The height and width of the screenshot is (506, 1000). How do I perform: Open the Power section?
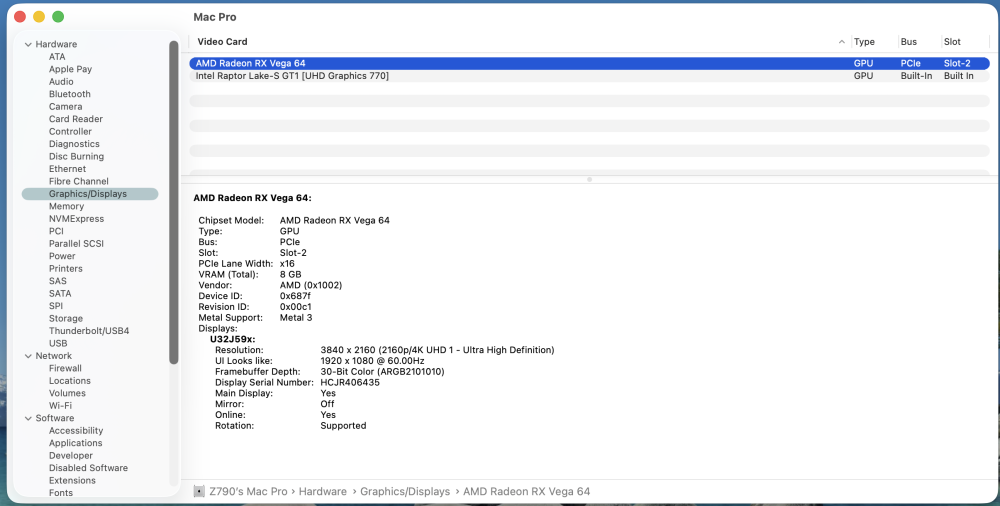[x=62, y=256]
